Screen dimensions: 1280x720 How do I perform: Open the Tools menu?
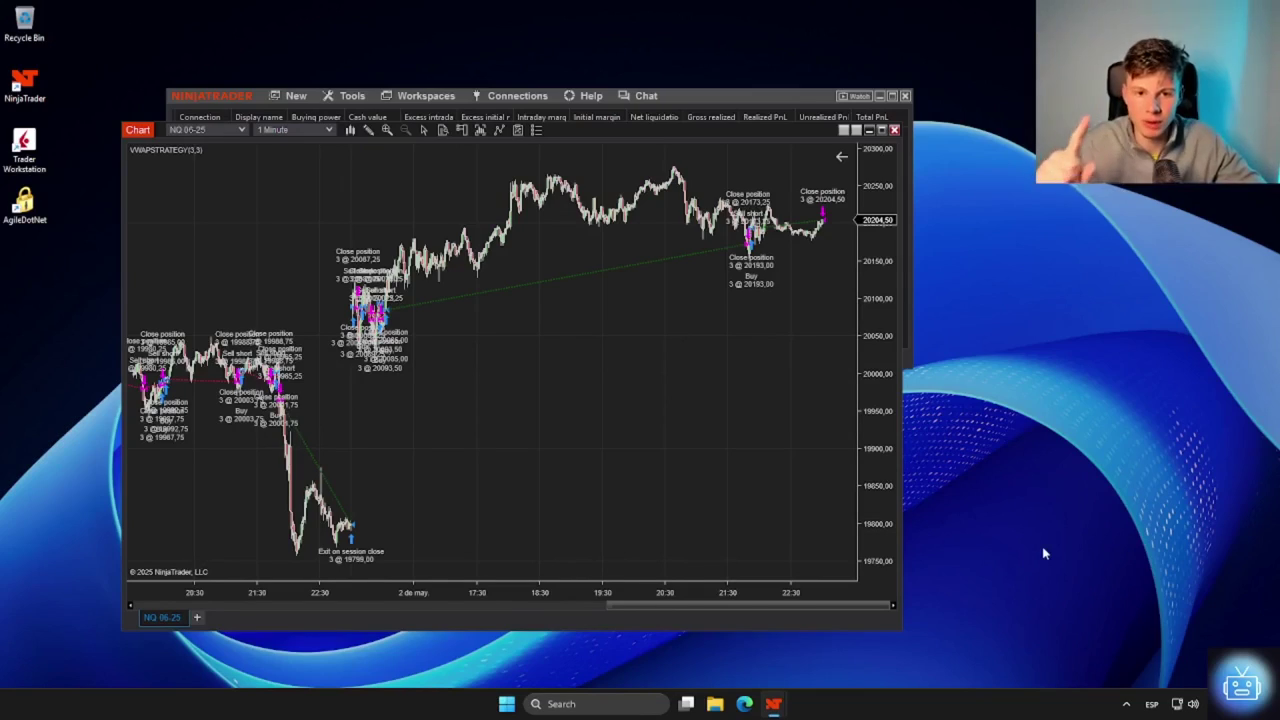[x=344, y=96]
